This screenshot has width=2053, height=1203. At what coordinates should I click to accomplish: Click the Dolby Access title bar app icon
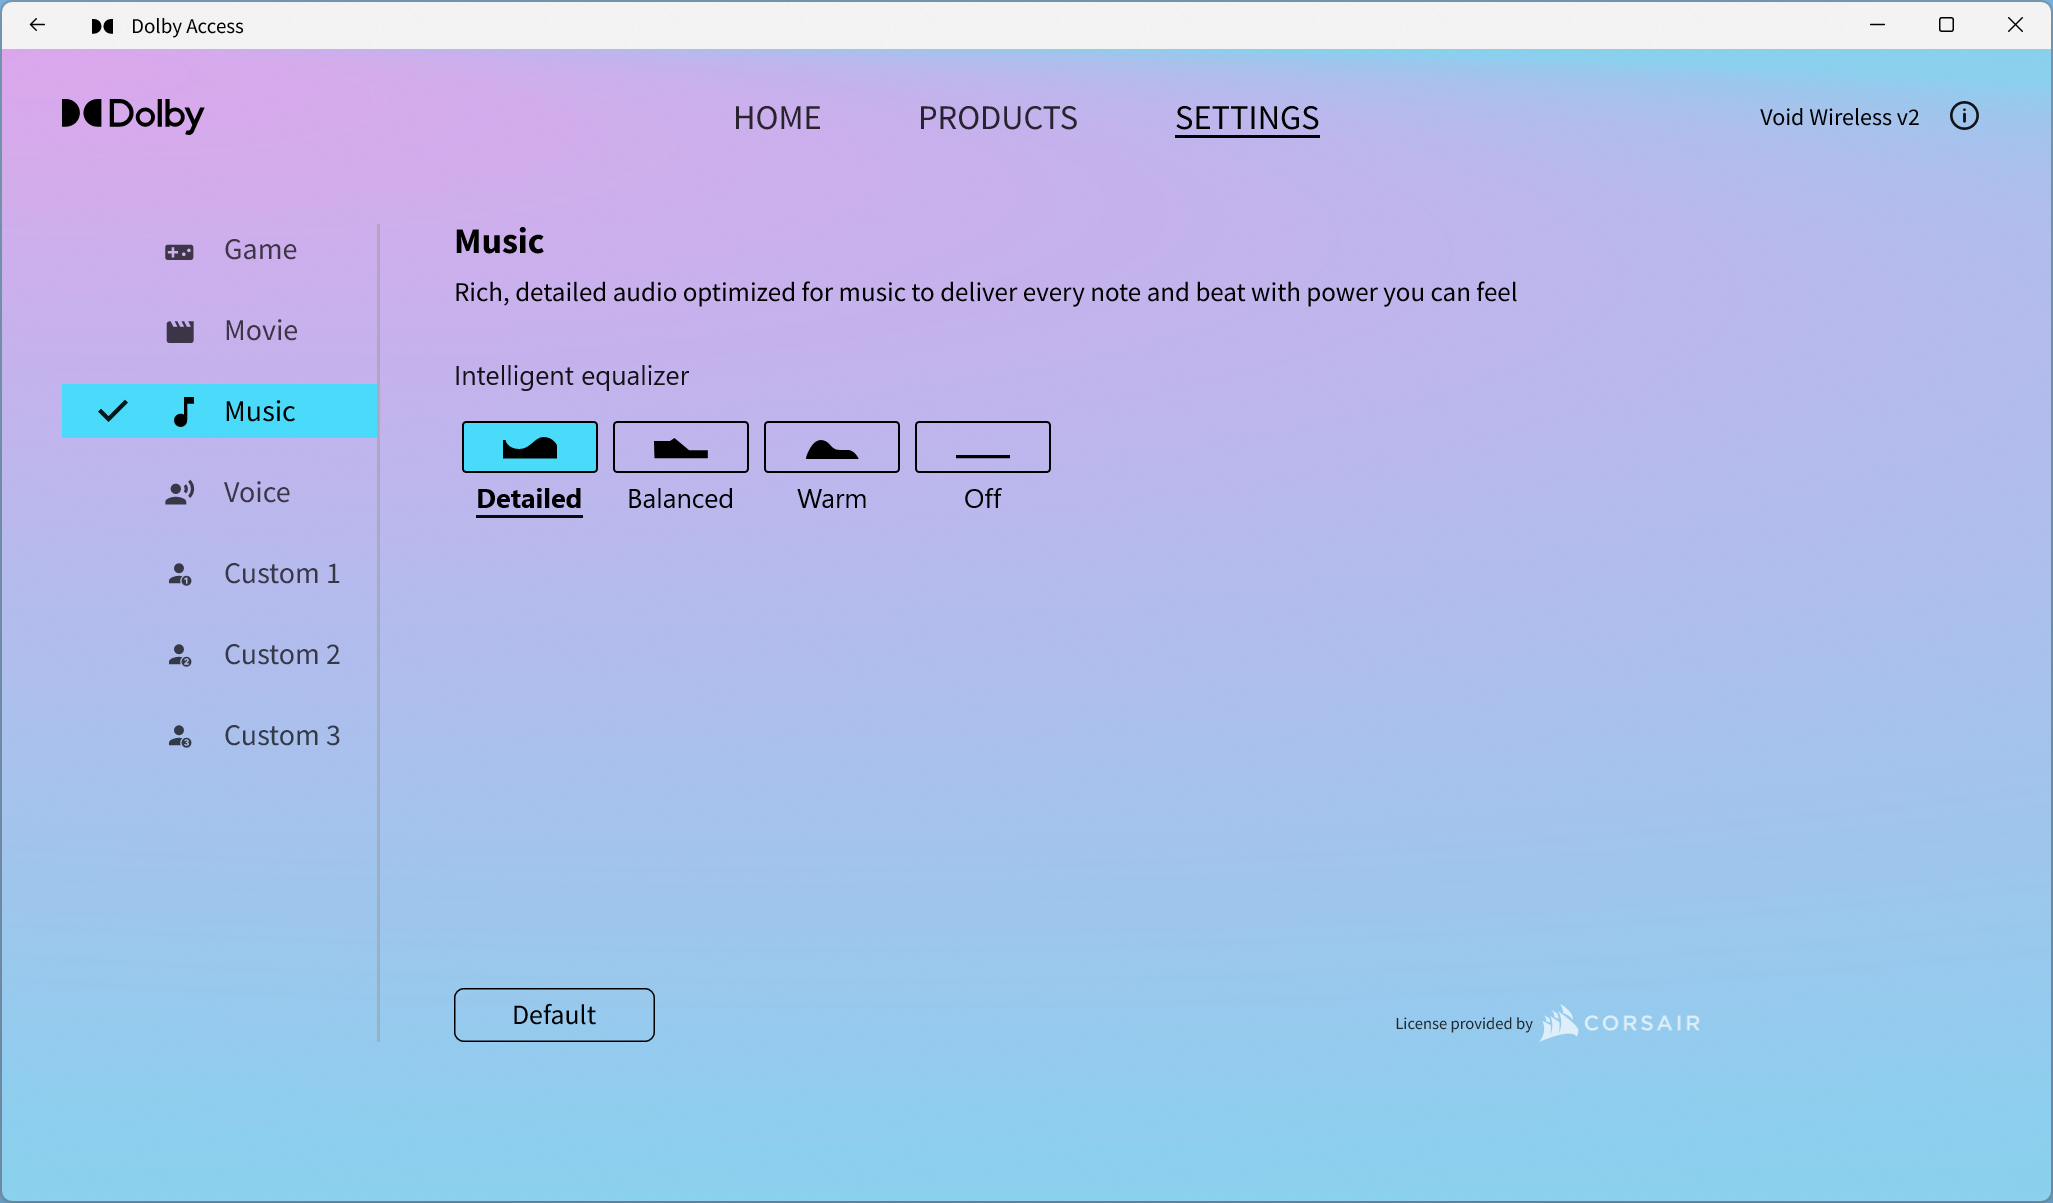point(102,26)
